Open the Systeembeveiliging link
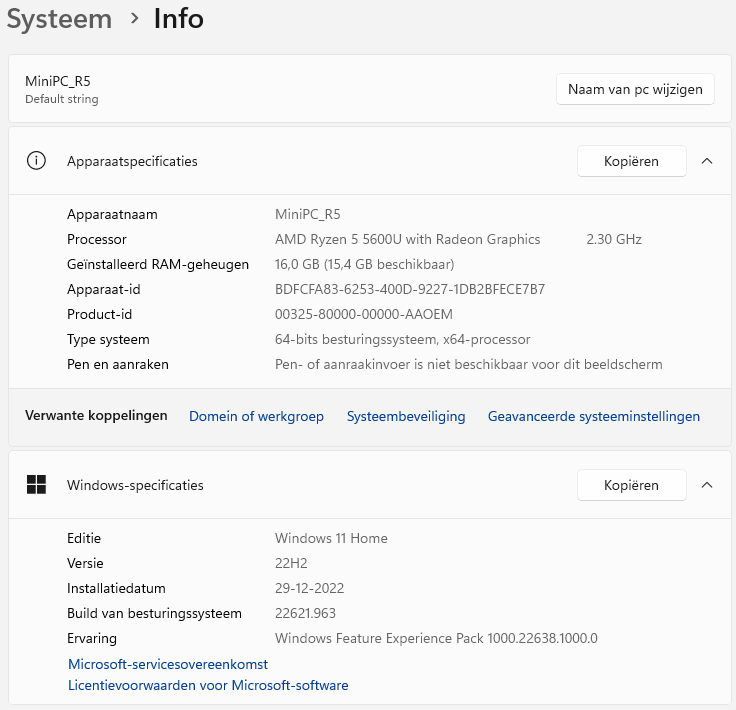Image resolution: width=736 pixels, height=710 pixels. [x=406, y=416]
